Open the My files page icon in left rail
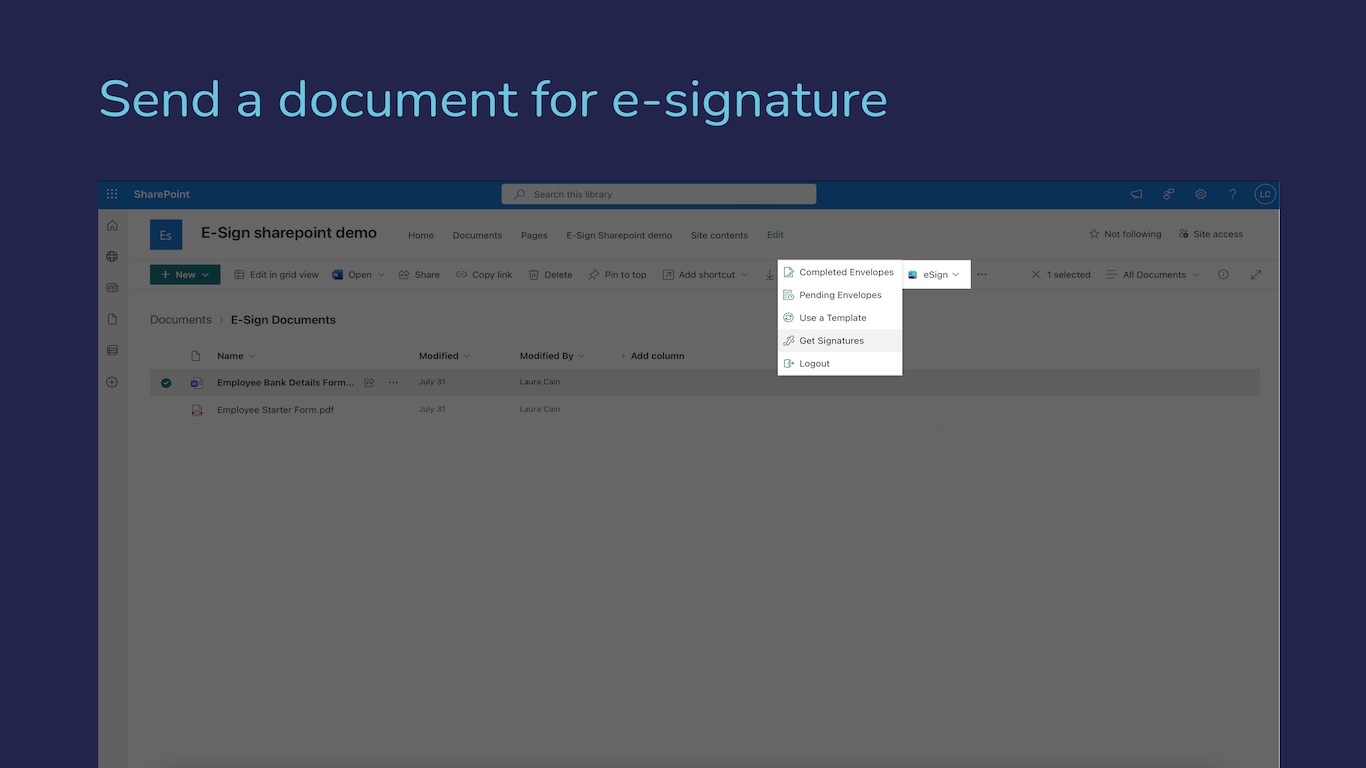Viewport: 1366px width, 768px height. [112, 319]
